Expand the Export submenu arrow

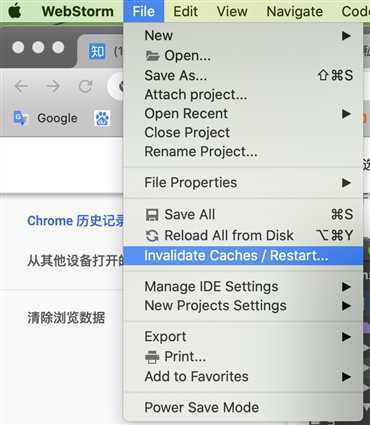[346, 337]
